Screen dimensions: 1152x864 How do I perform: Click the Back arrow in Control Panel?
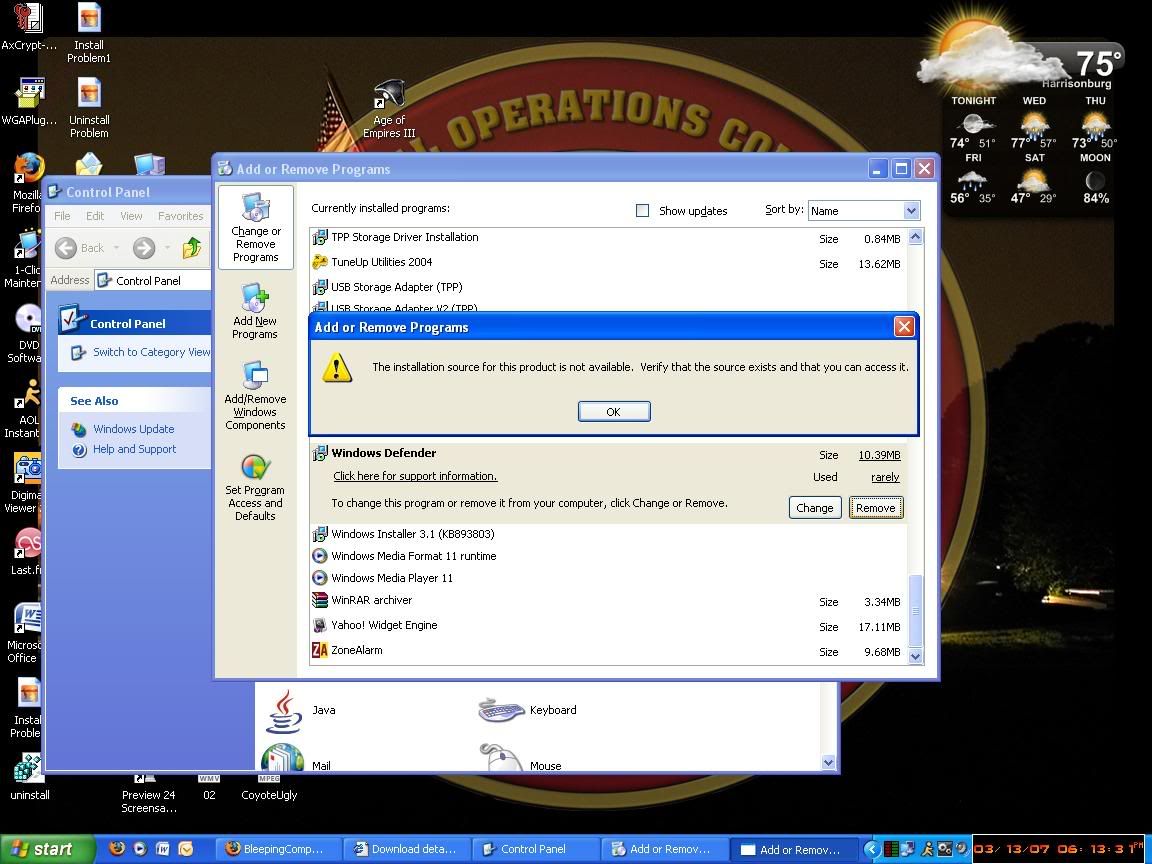[x=66, y=248]
